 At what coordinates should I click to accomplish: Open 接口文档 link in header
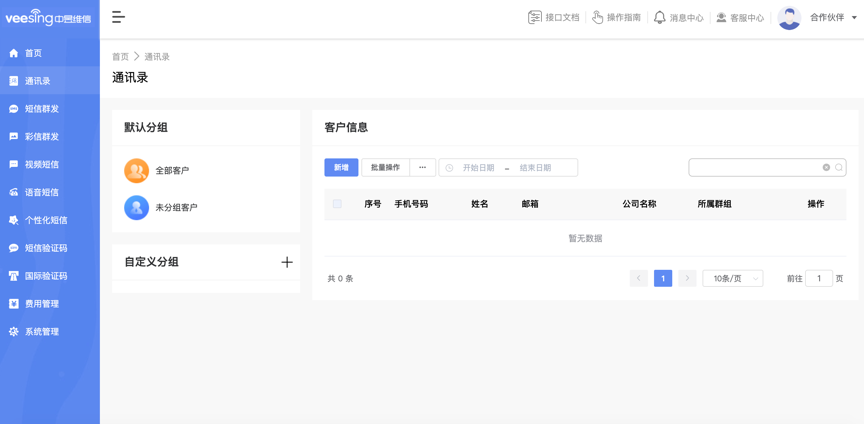(563, 18)
